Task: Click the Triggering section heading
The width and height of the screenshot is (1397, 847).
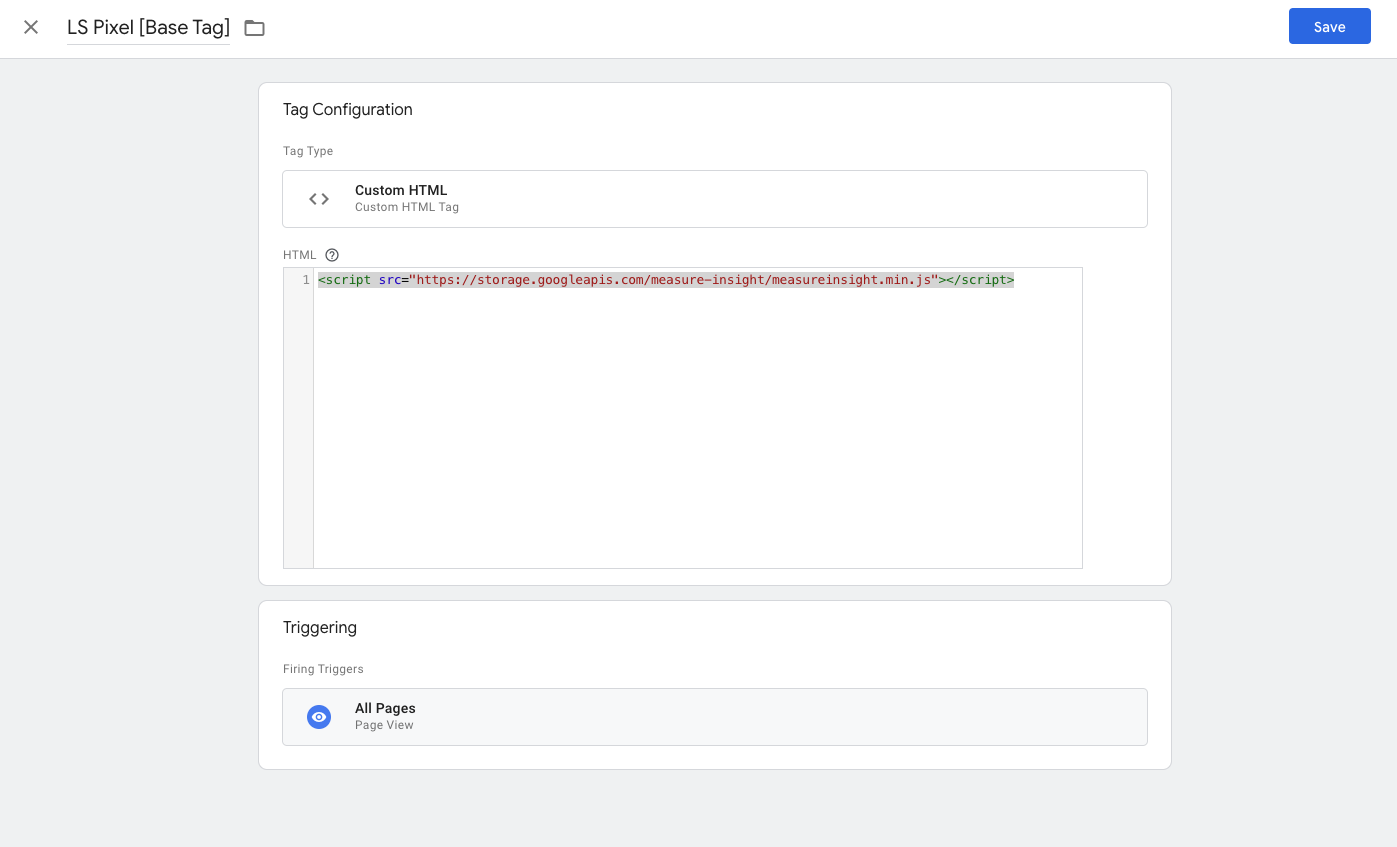Action: [x=320, y=628]
